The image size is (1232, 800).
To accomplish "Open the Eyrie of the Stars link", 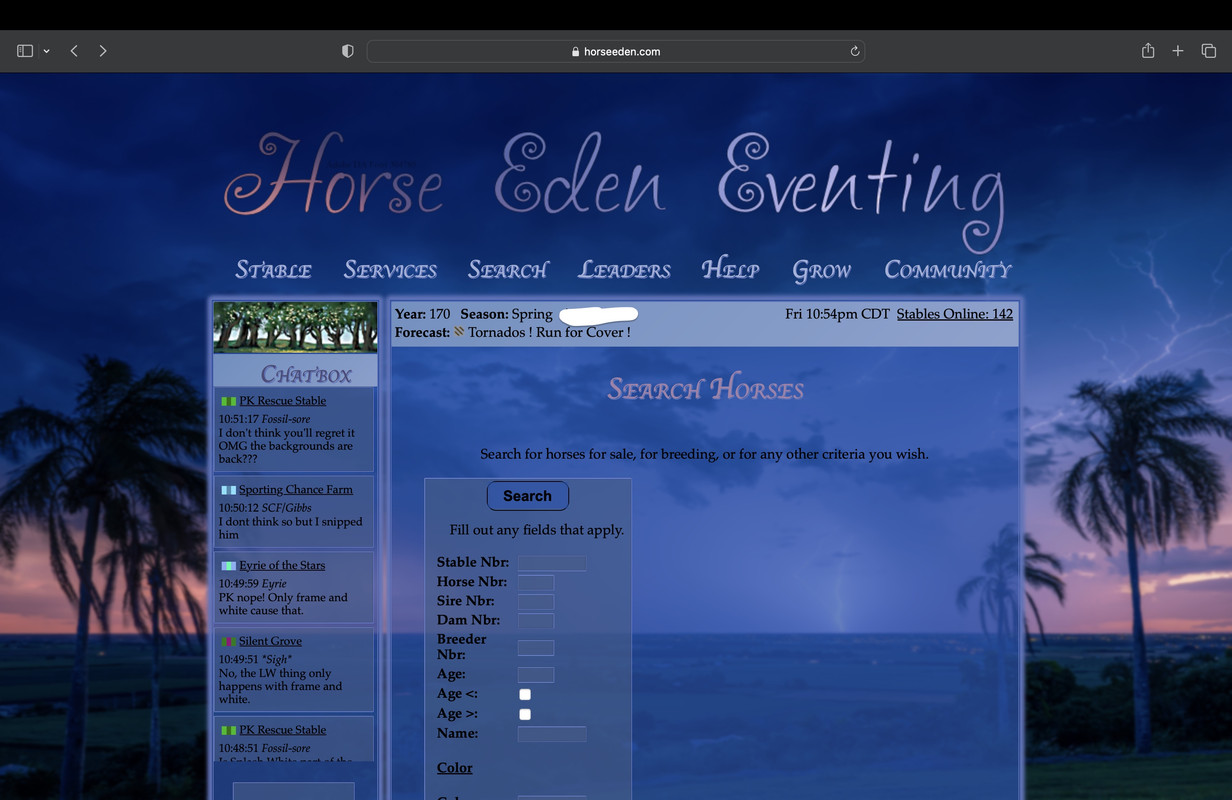I will click(x=282, y=566).
